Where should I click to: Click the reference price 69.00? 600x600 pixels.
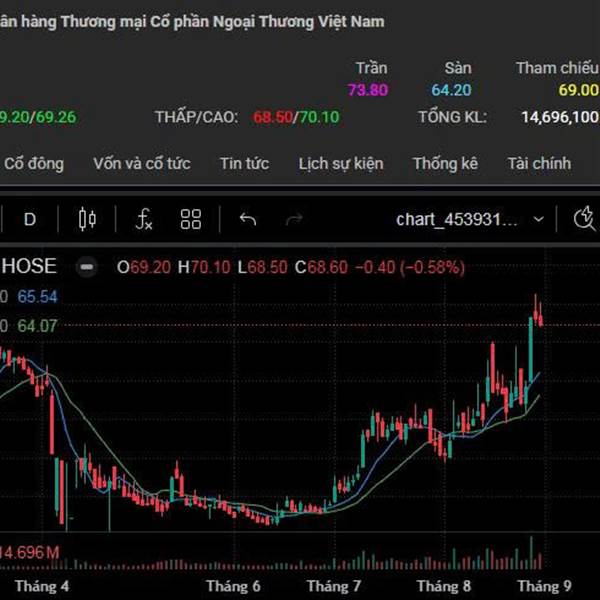578,90
